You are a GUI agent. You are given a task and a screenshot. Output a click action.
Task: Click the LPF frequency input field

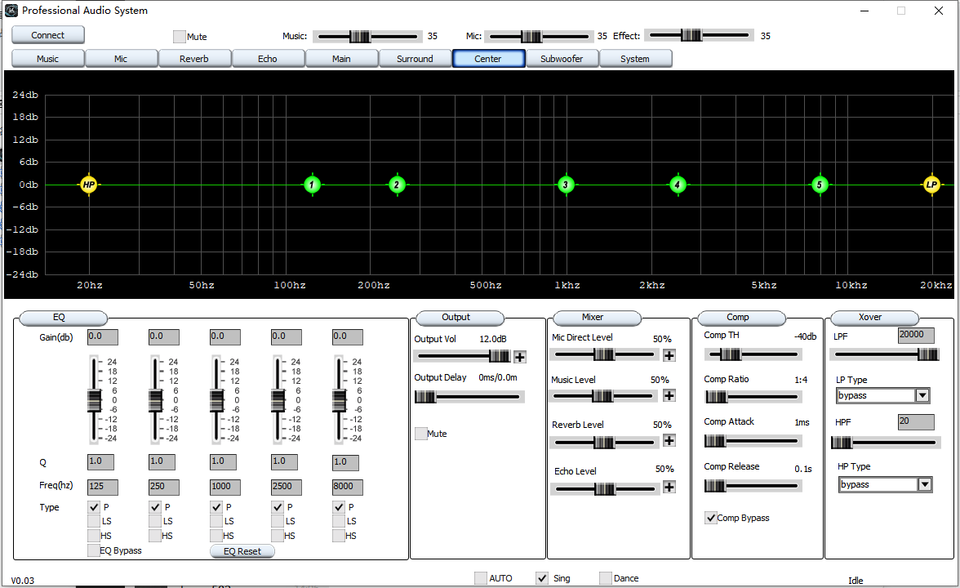pos(916,336)
